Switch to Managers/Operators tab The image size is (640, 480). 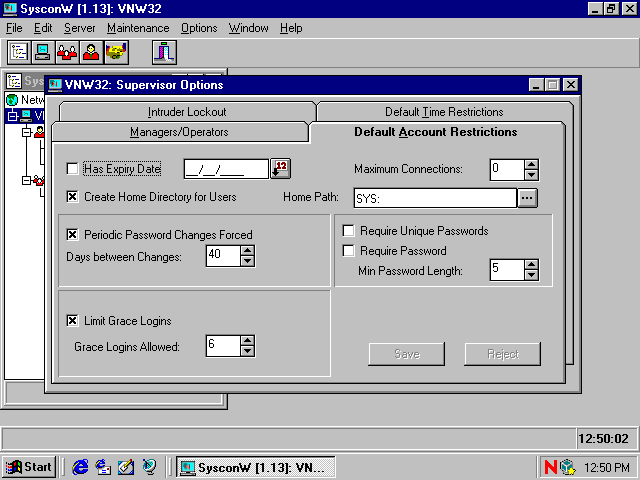pos(179,132)
